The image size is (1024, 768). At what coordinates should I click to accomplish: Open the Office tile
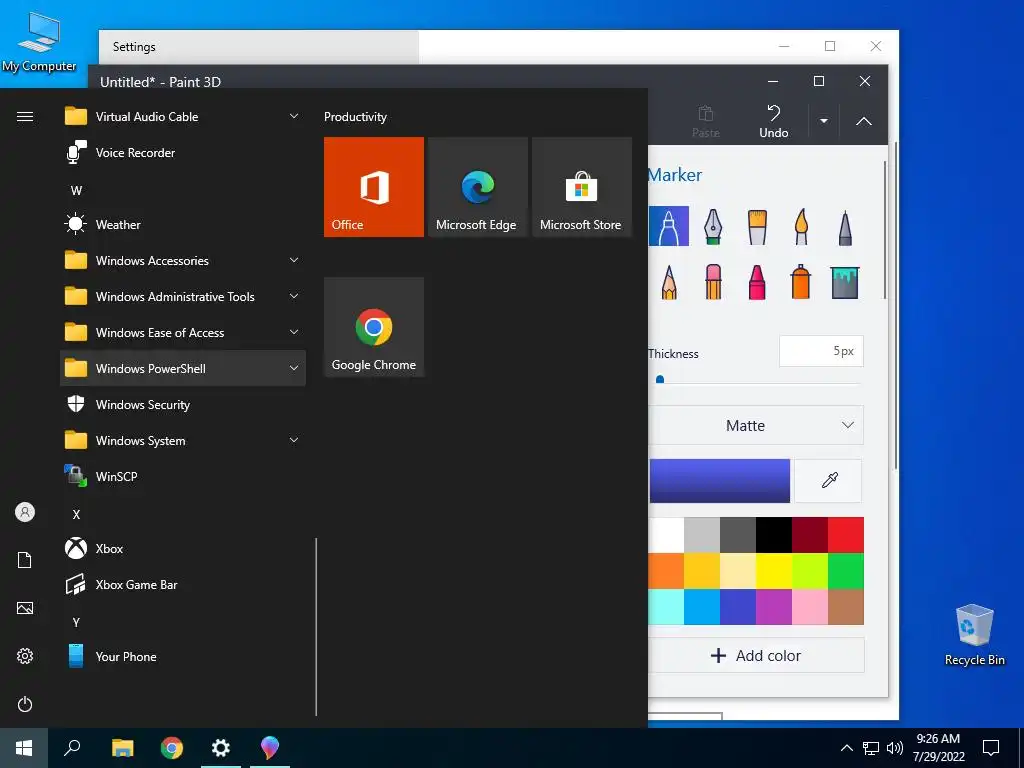point(374,187)
